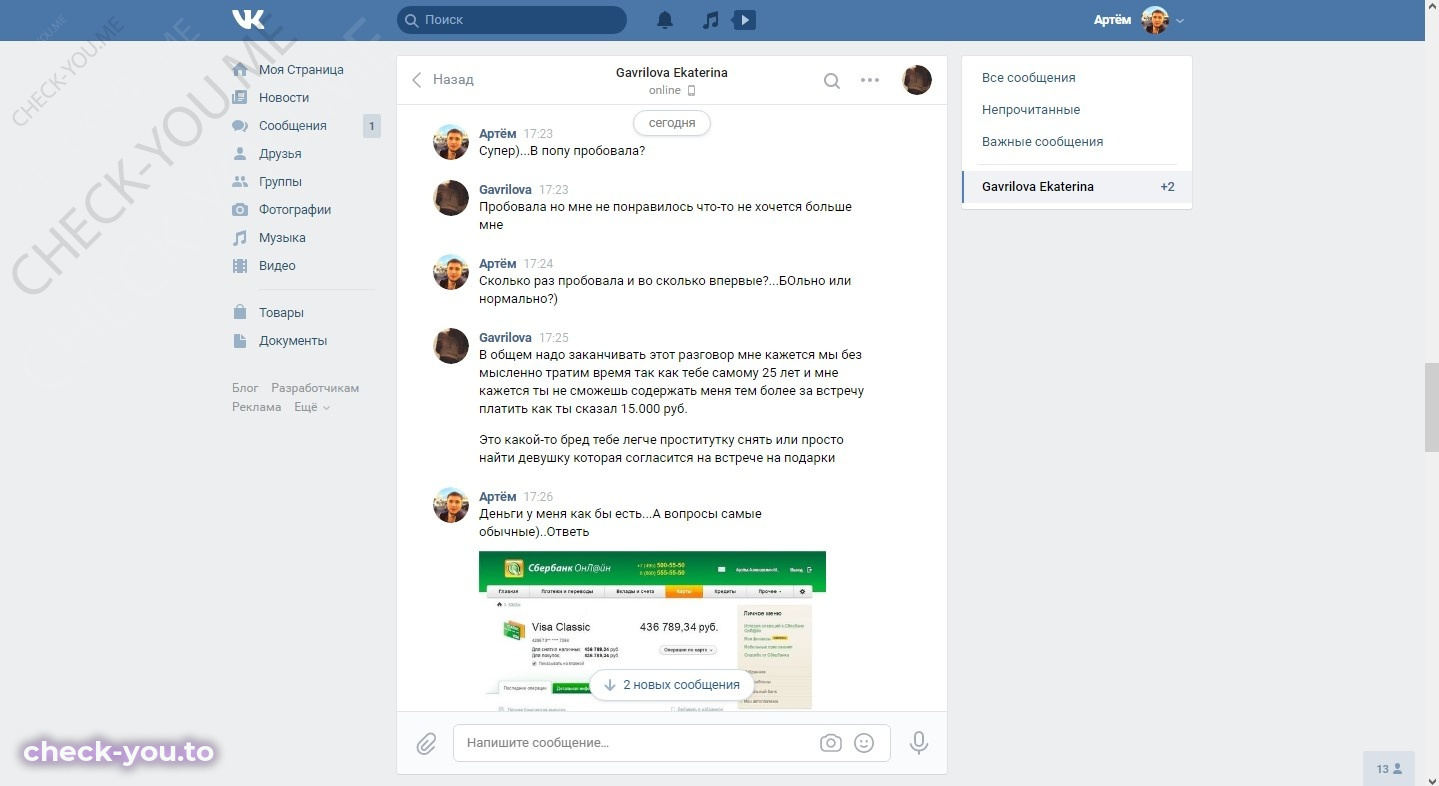Open Музыка section
Screen dimensions: 1439x786
coord(282,238)
